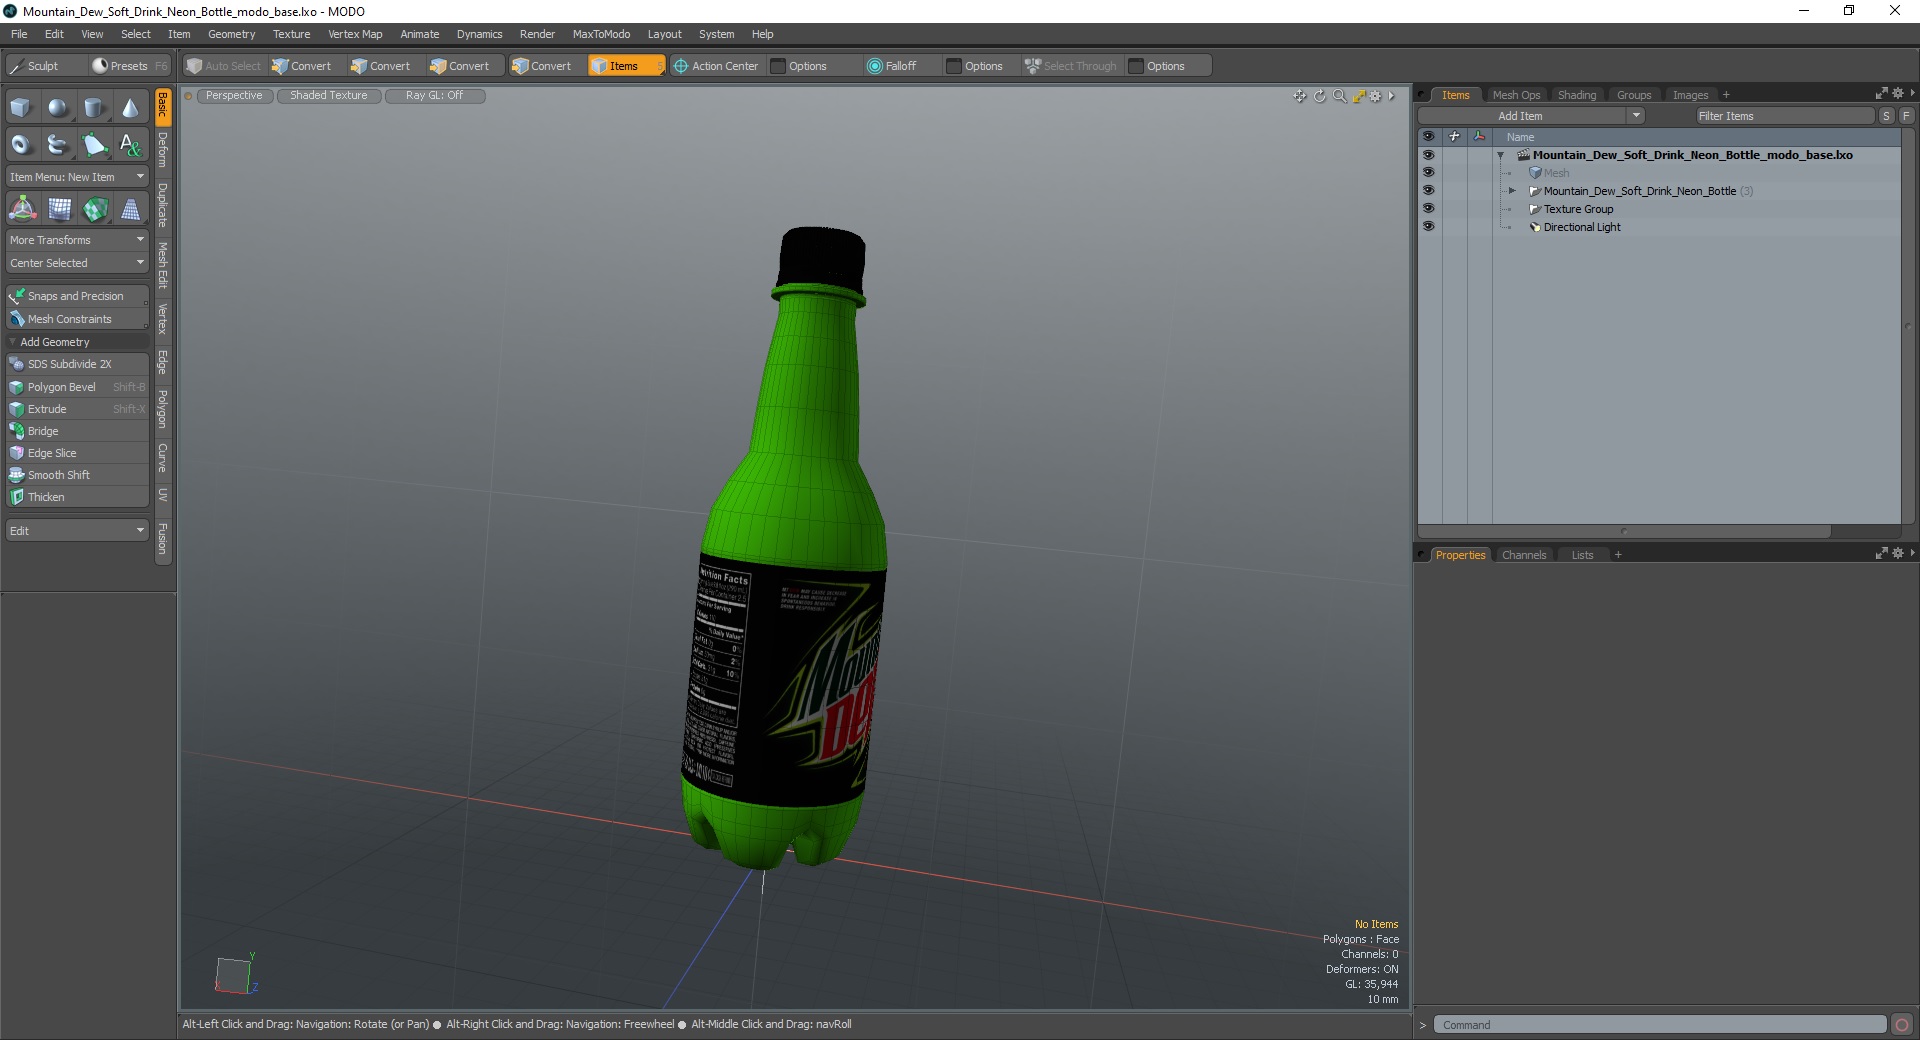Activate the Transform tool icon

[x=22, y=209]
